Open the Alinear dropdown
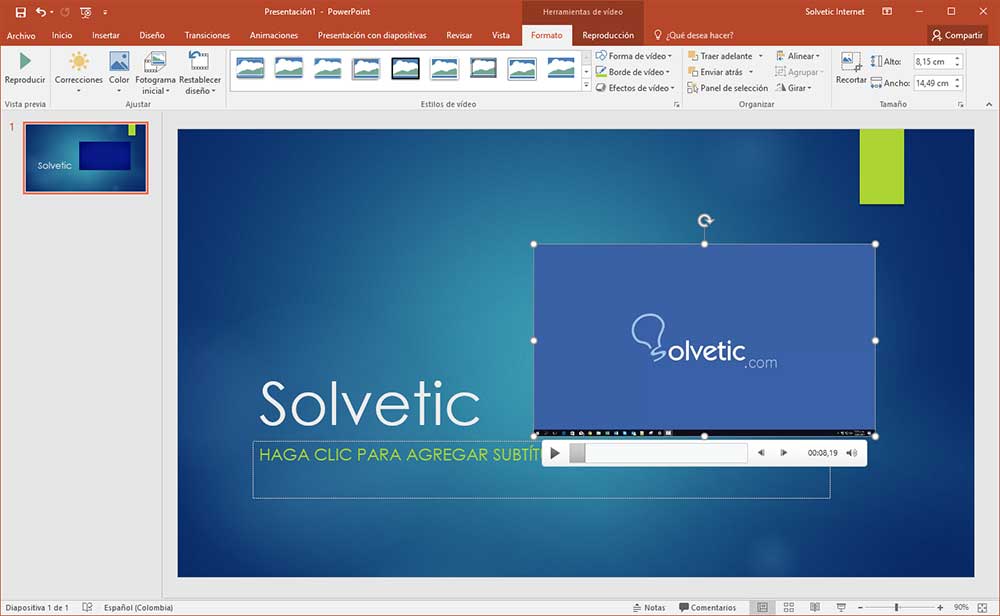 pyautogui.click(x=798, y=56)
